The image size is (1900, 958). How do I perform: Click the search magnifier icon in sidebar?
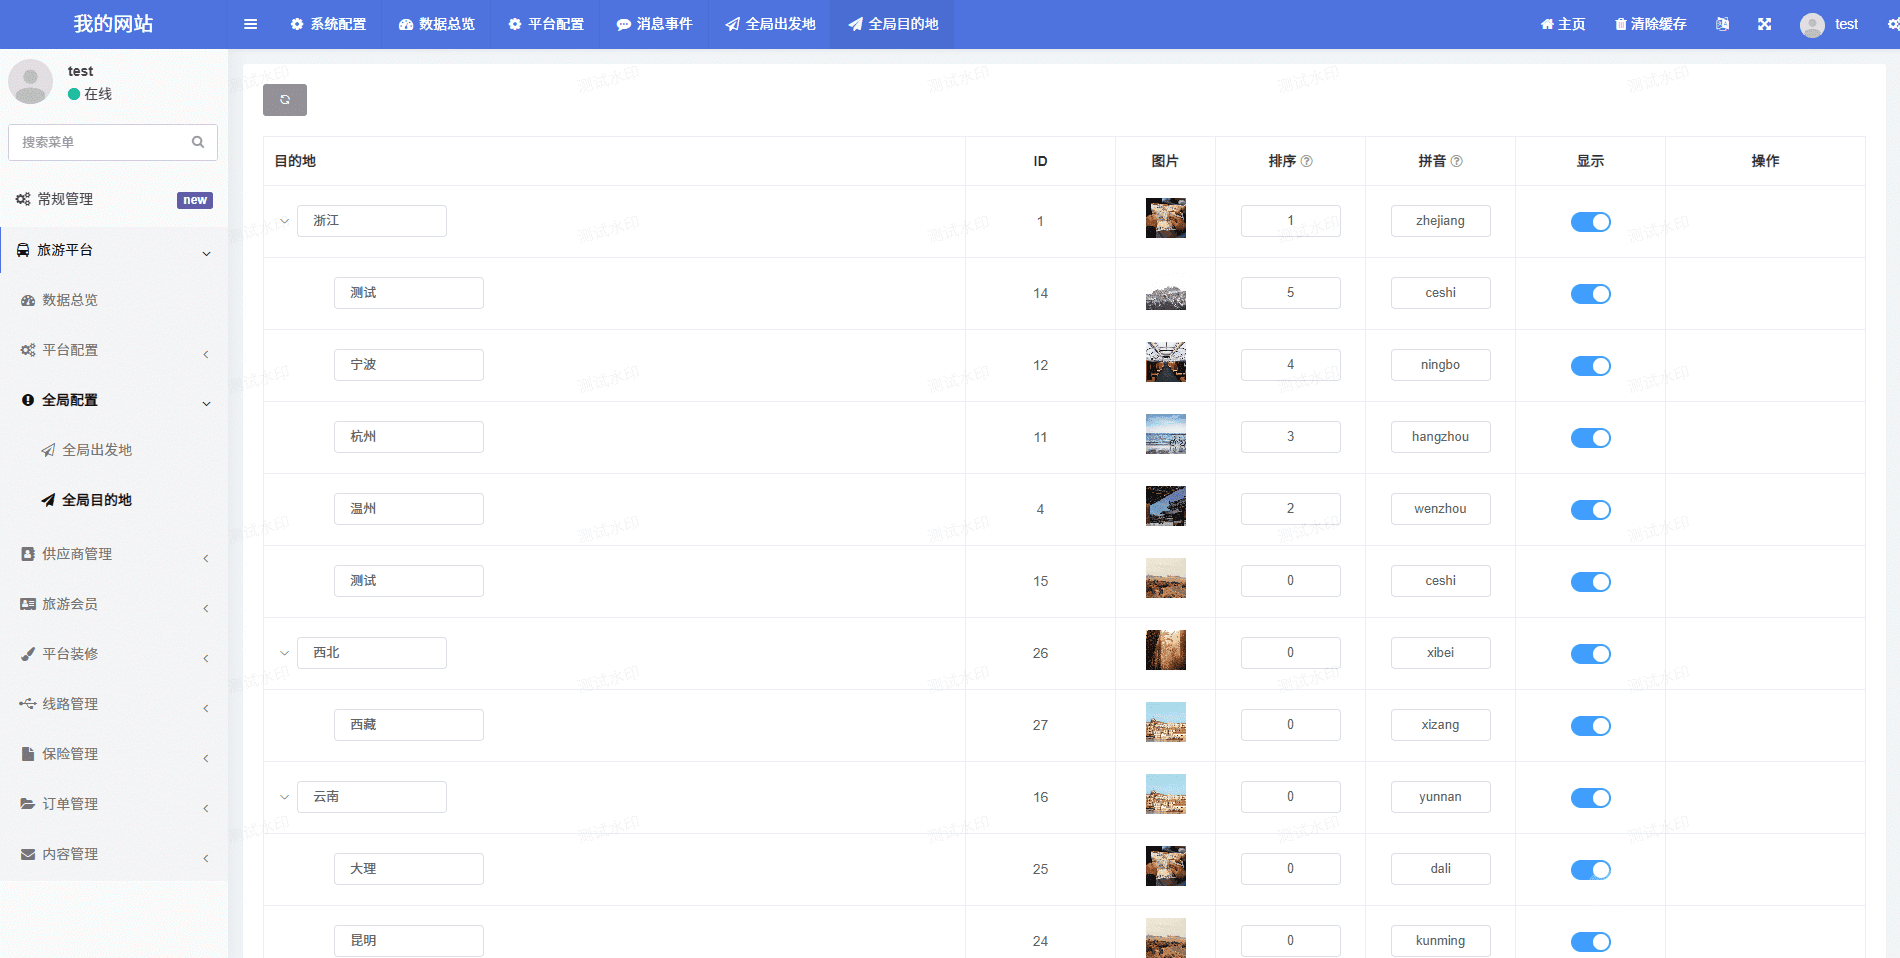click(198, 142)
